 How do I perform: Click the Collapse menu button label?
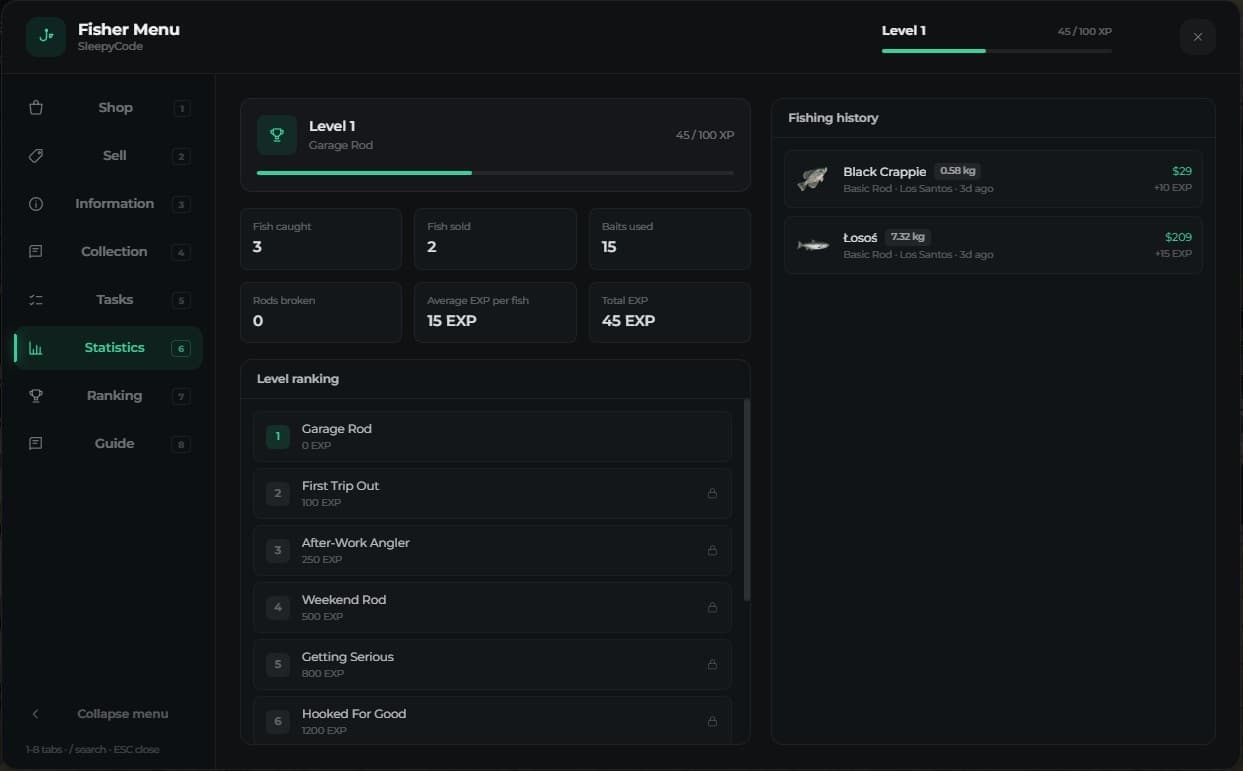click(123, 714)
